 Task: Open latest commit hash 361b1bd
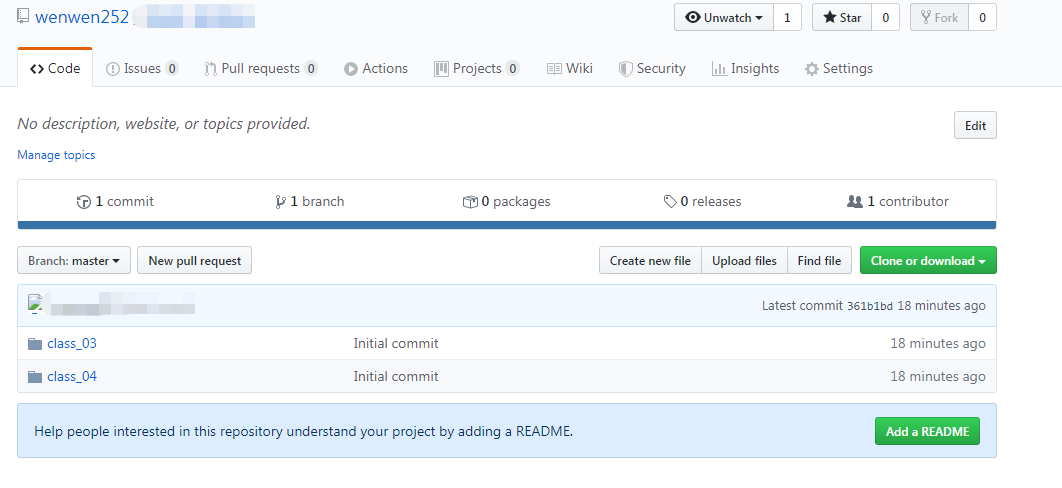tap(870, 306)
